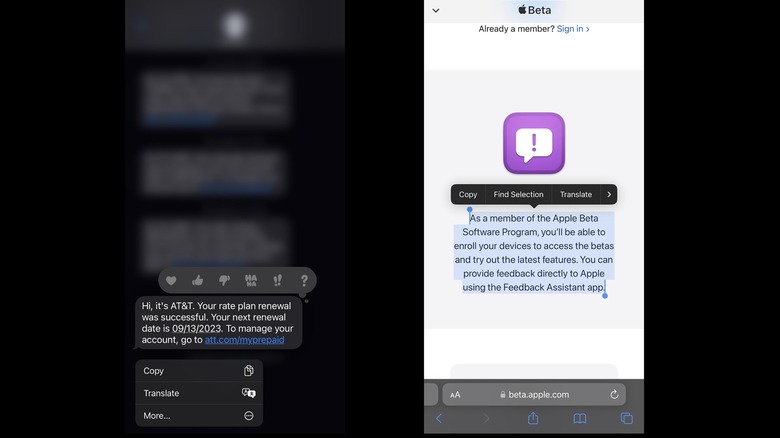780x438 pixels.
Task: Tap the start selection handle before 'As a member'
Action: (x=470, y=210)
